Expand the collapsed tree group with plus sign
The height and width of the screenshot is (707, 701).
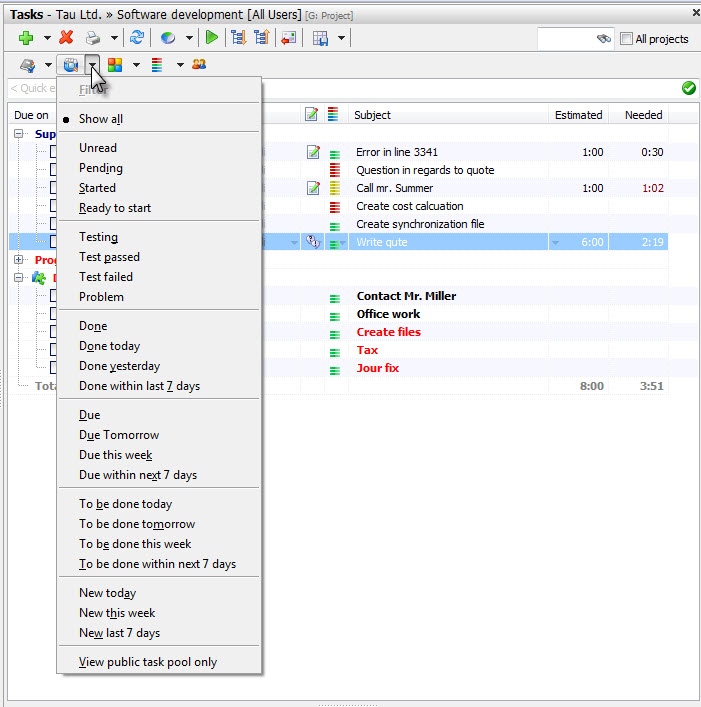click(19, 260)
